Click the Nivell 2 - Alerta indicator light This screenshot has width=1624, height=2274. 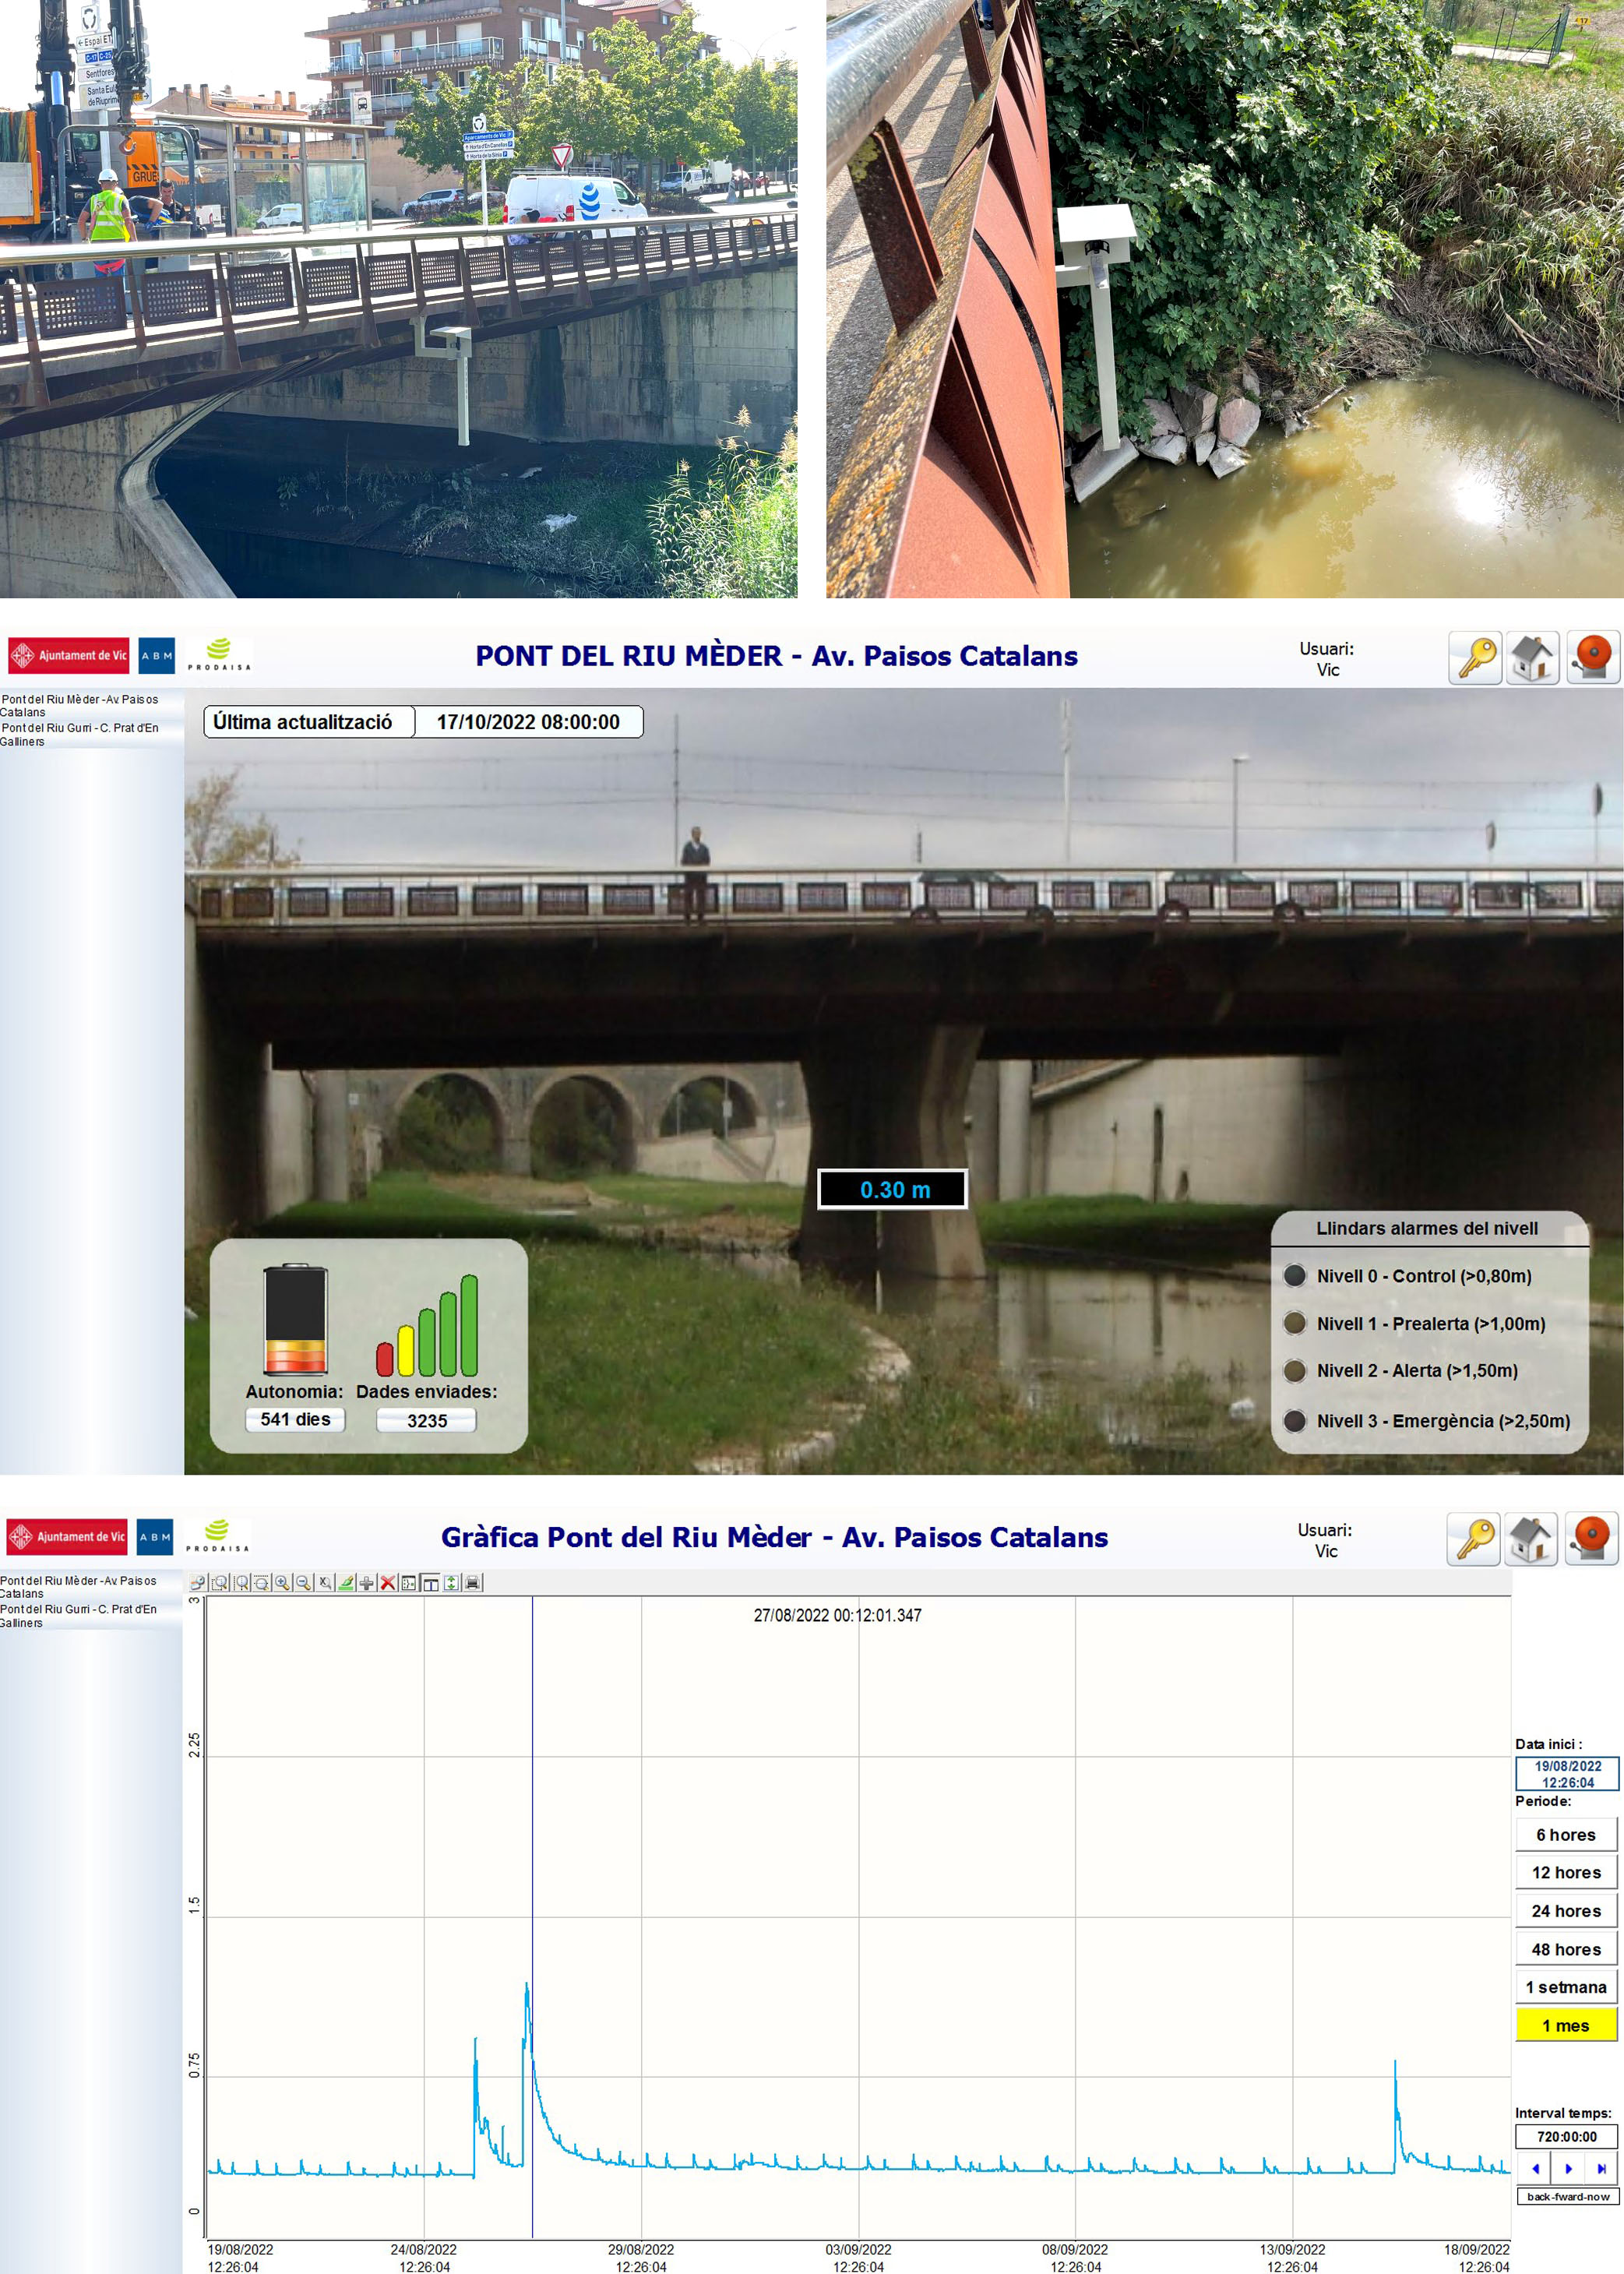[x=1295, y=1370]
